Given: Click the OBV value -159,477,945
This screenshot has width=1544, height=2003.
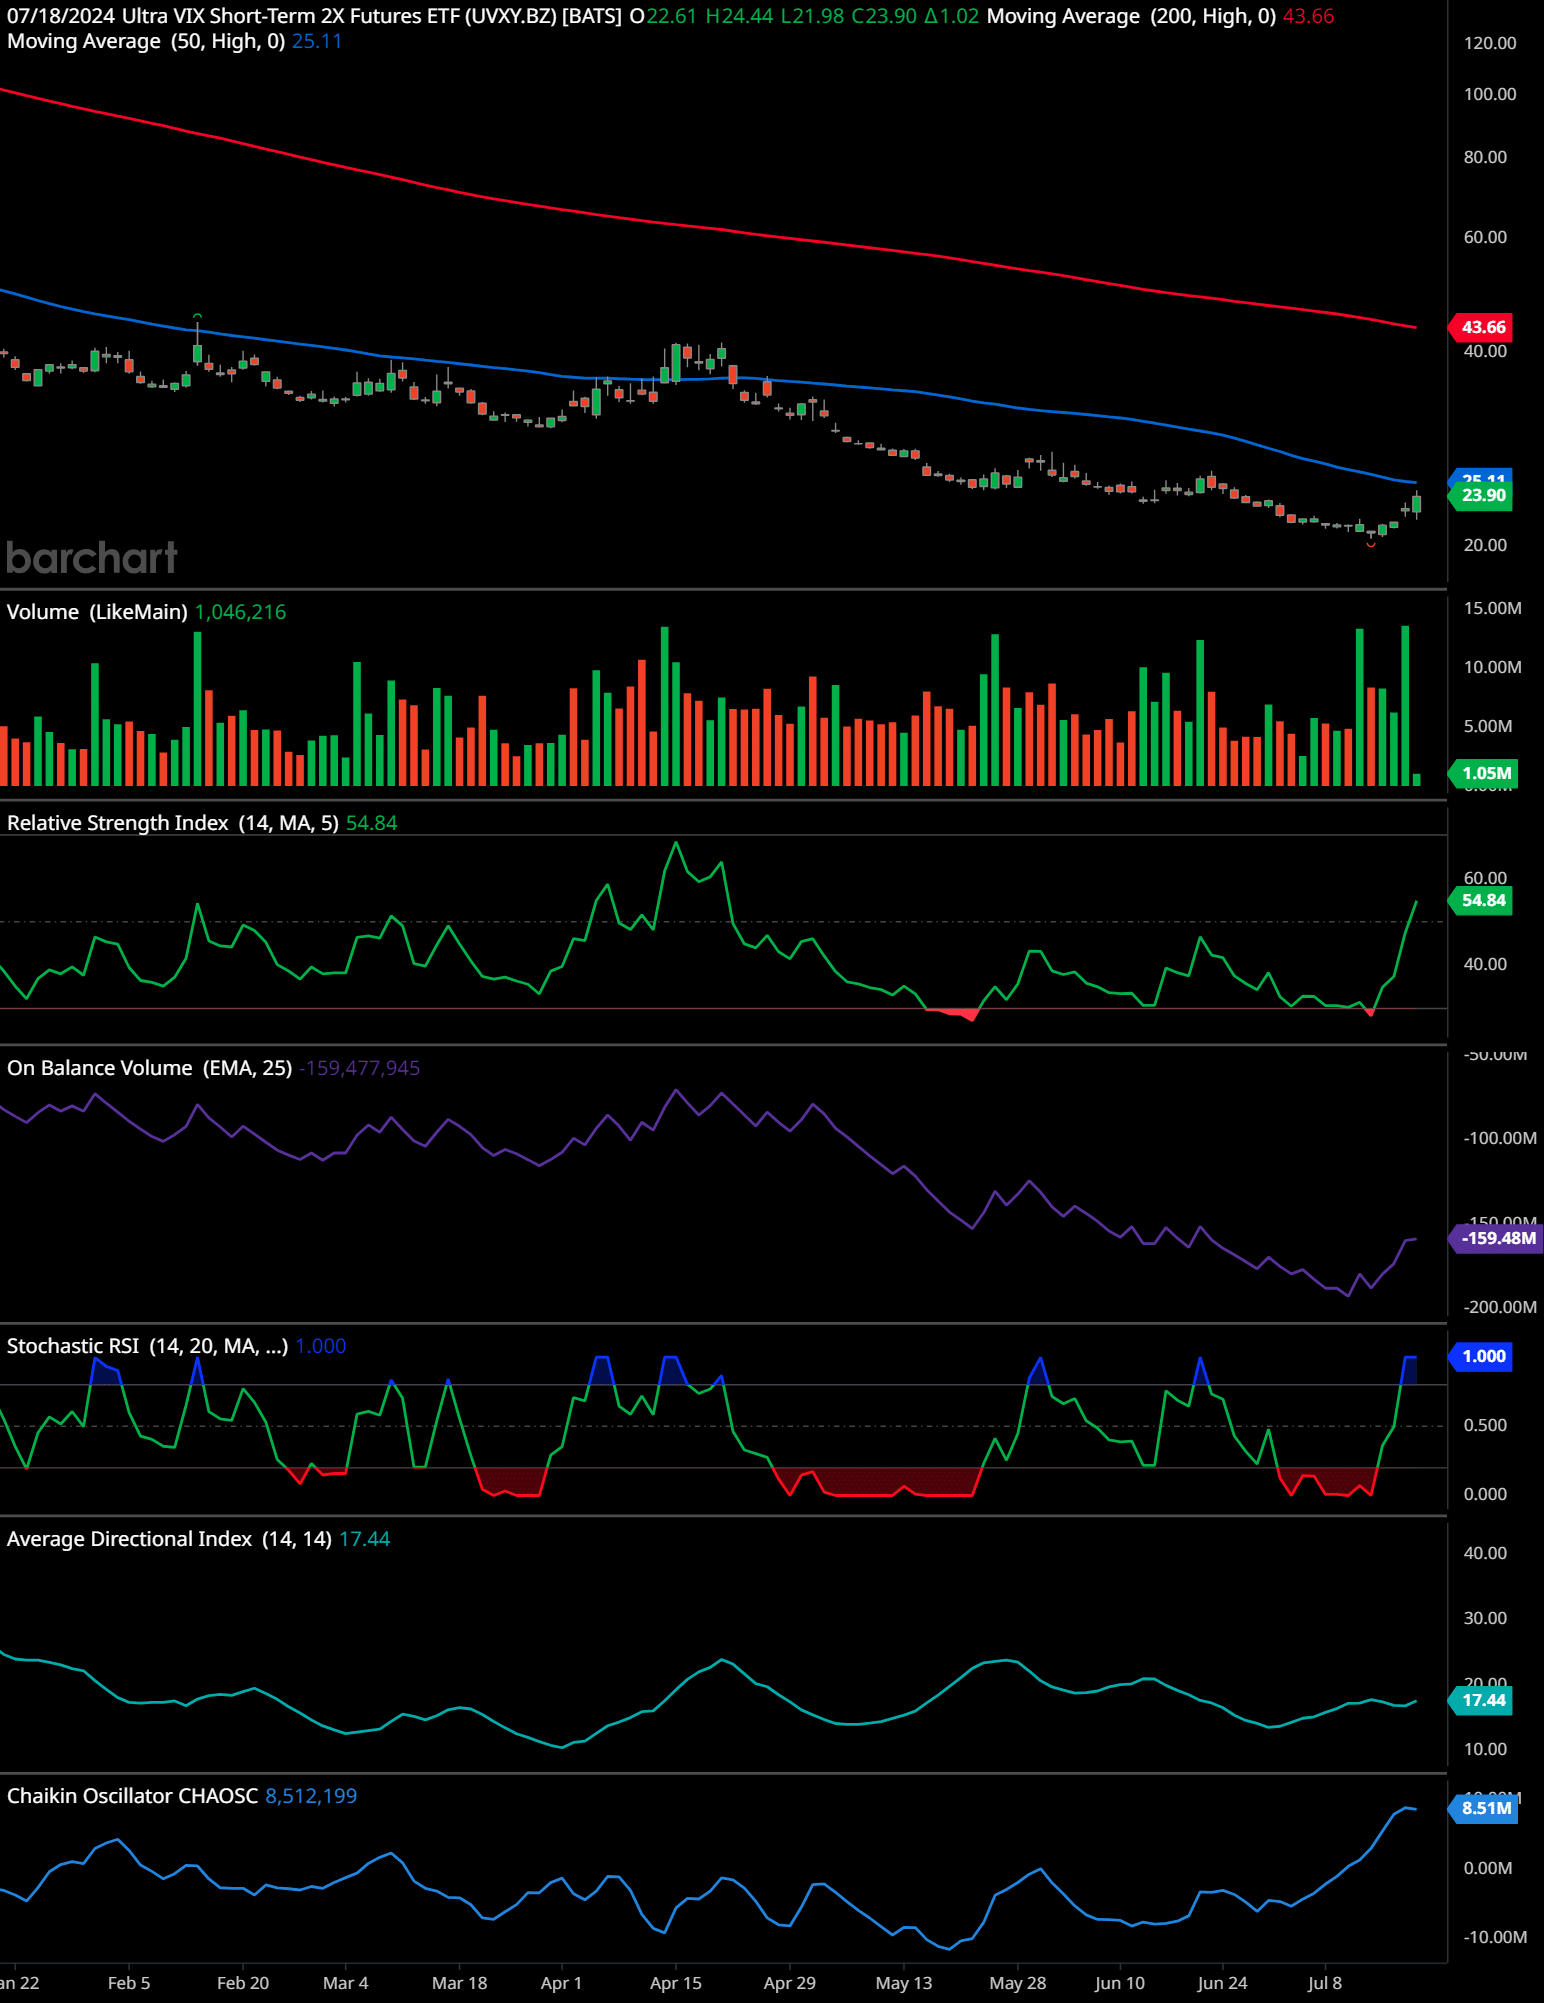Looking at the screenshot, I should (359, 1068).
